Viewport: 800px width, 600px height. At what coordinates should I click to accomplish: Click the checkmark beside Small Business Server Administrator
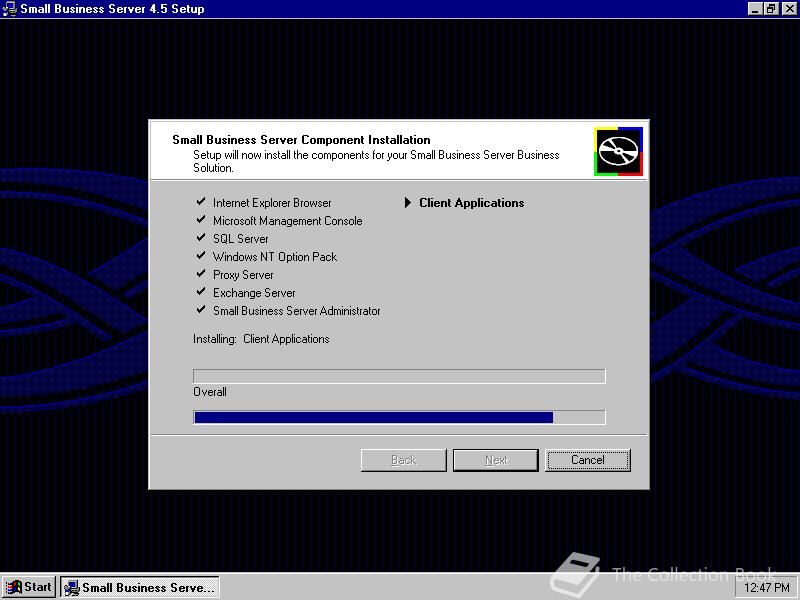(201, 309)
